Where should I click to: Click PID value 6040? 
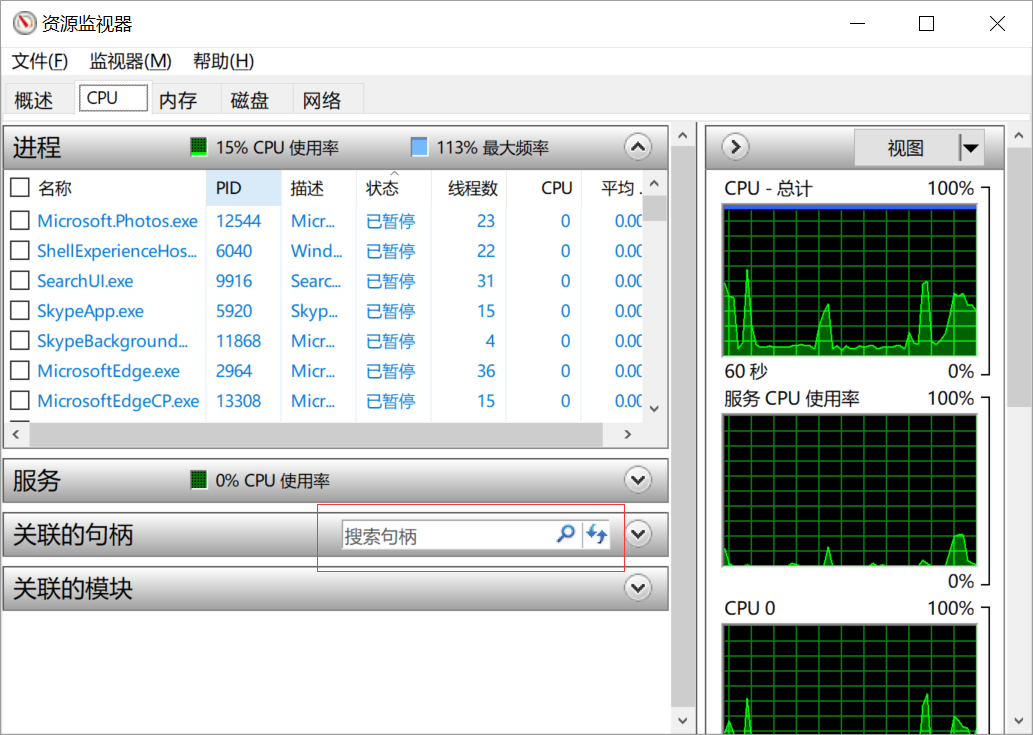click(x=234, y=251)
